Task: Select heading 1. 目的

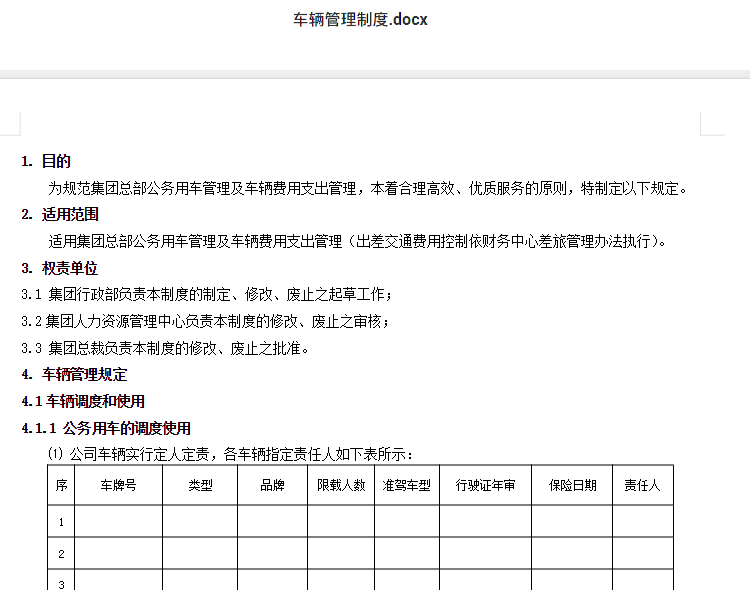Action: [46, 161]
